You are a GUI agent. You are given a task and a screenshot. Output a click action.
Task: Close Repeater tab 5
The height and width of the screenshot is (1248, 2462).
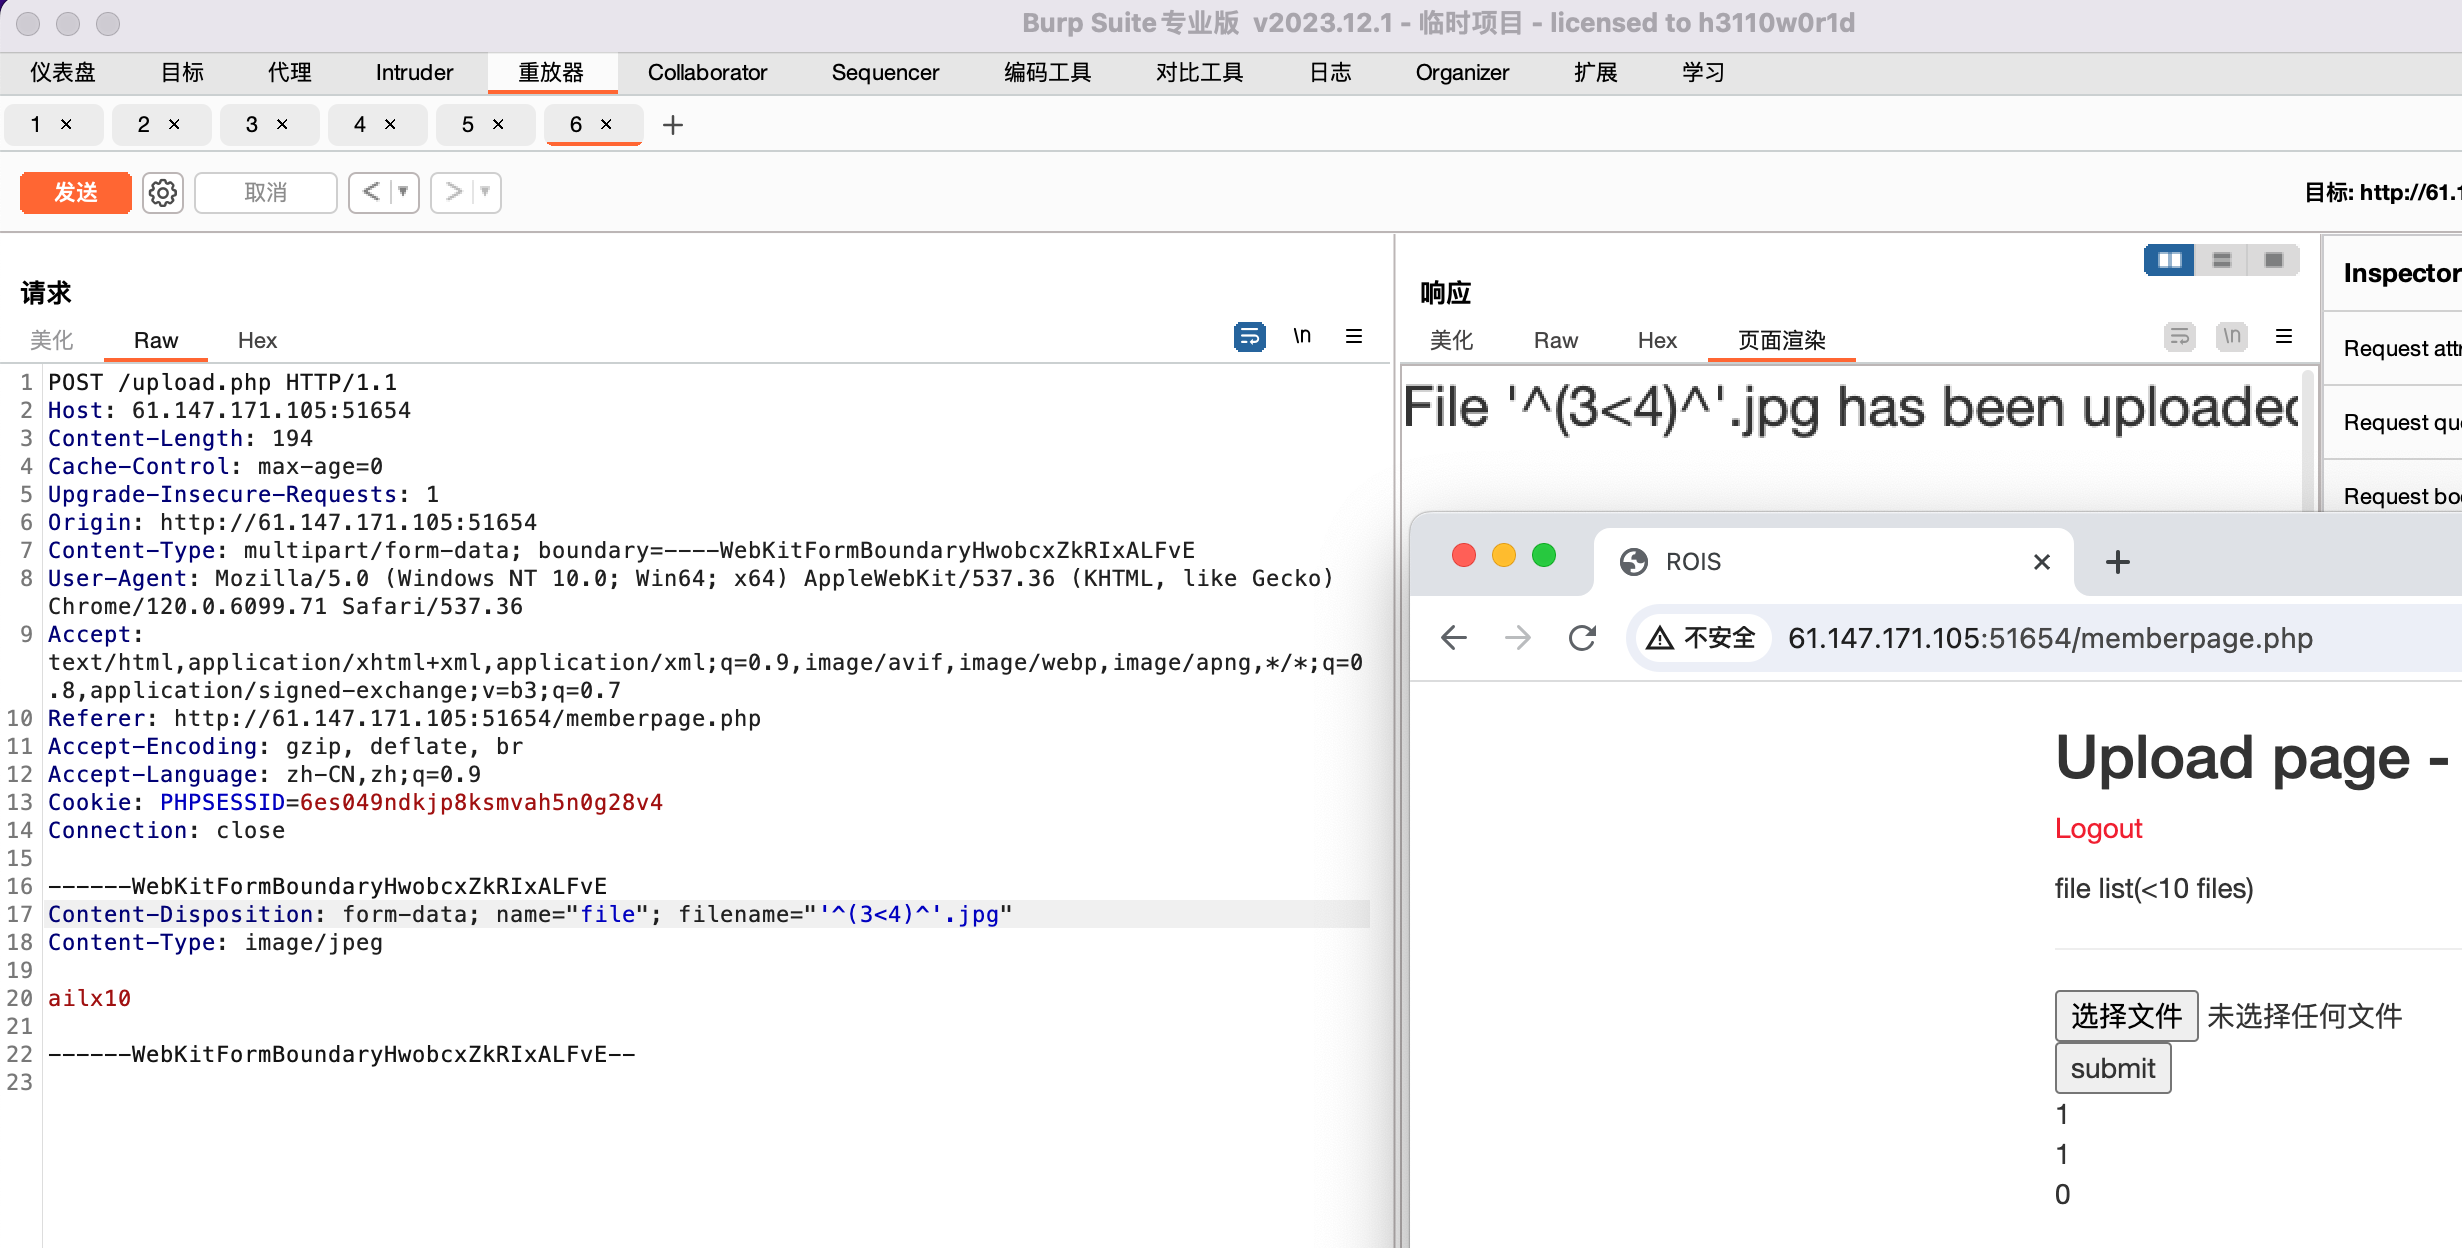coord(498,124)
